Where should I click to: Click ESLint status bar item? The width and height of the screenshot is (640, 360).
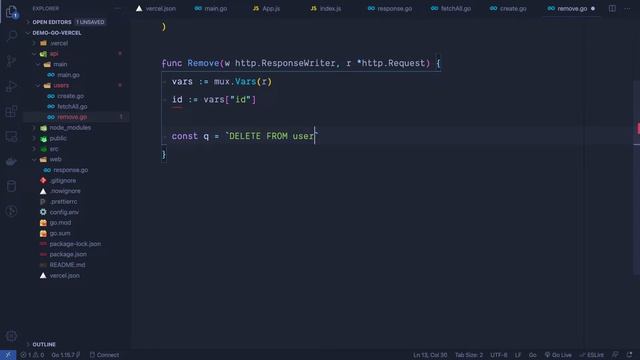(x=591, y=355)
